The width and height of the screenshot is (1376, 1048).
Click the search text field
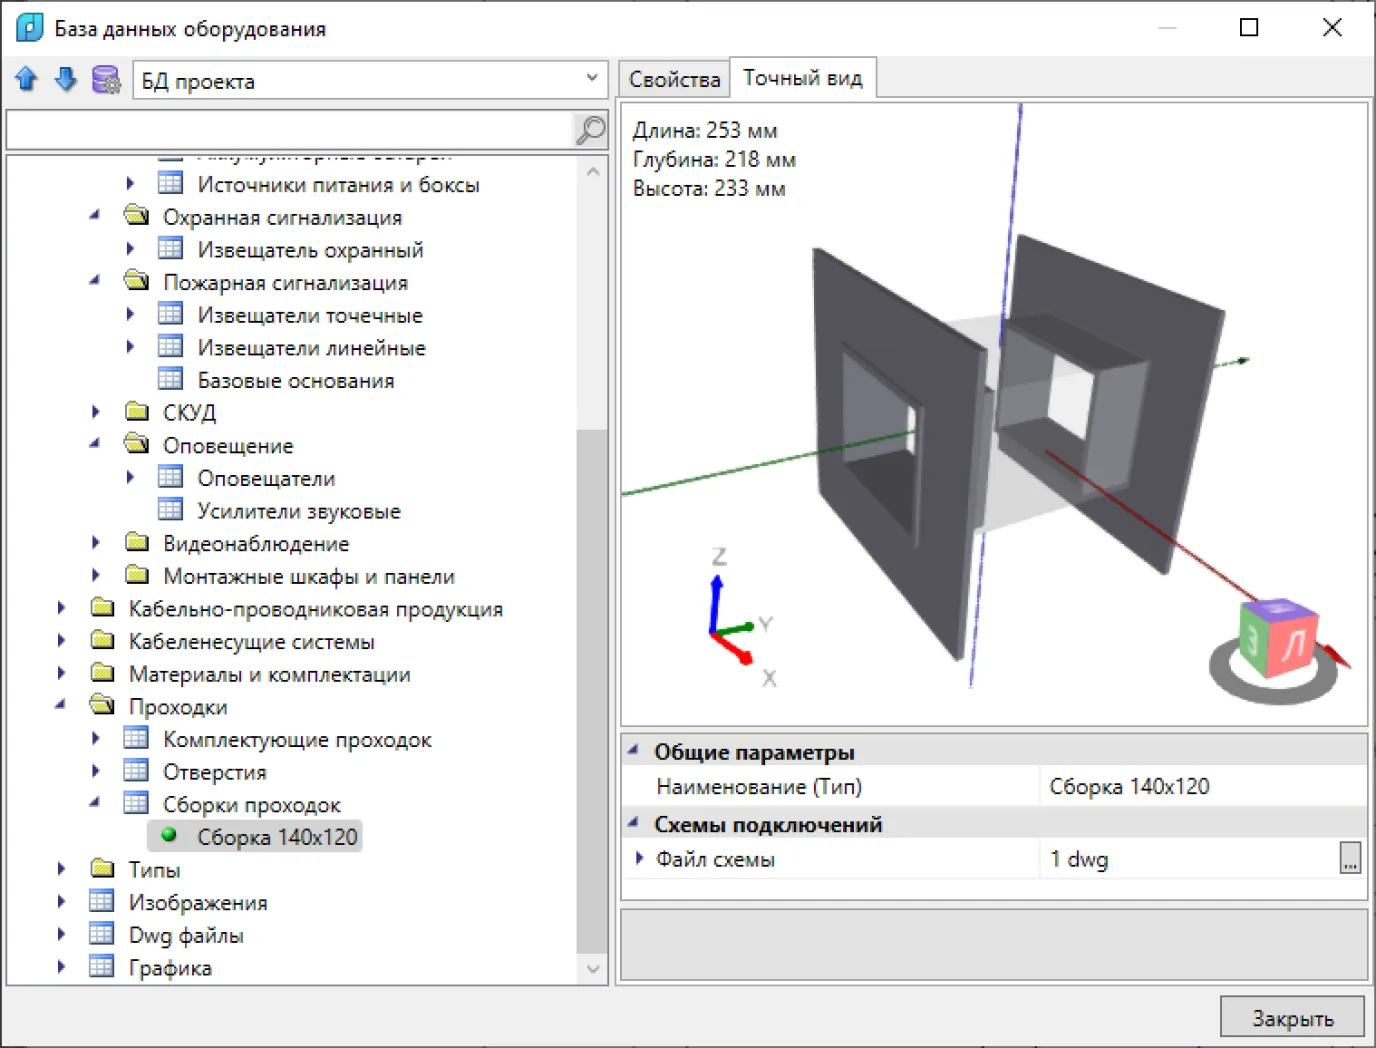click(x=288, y=130)
